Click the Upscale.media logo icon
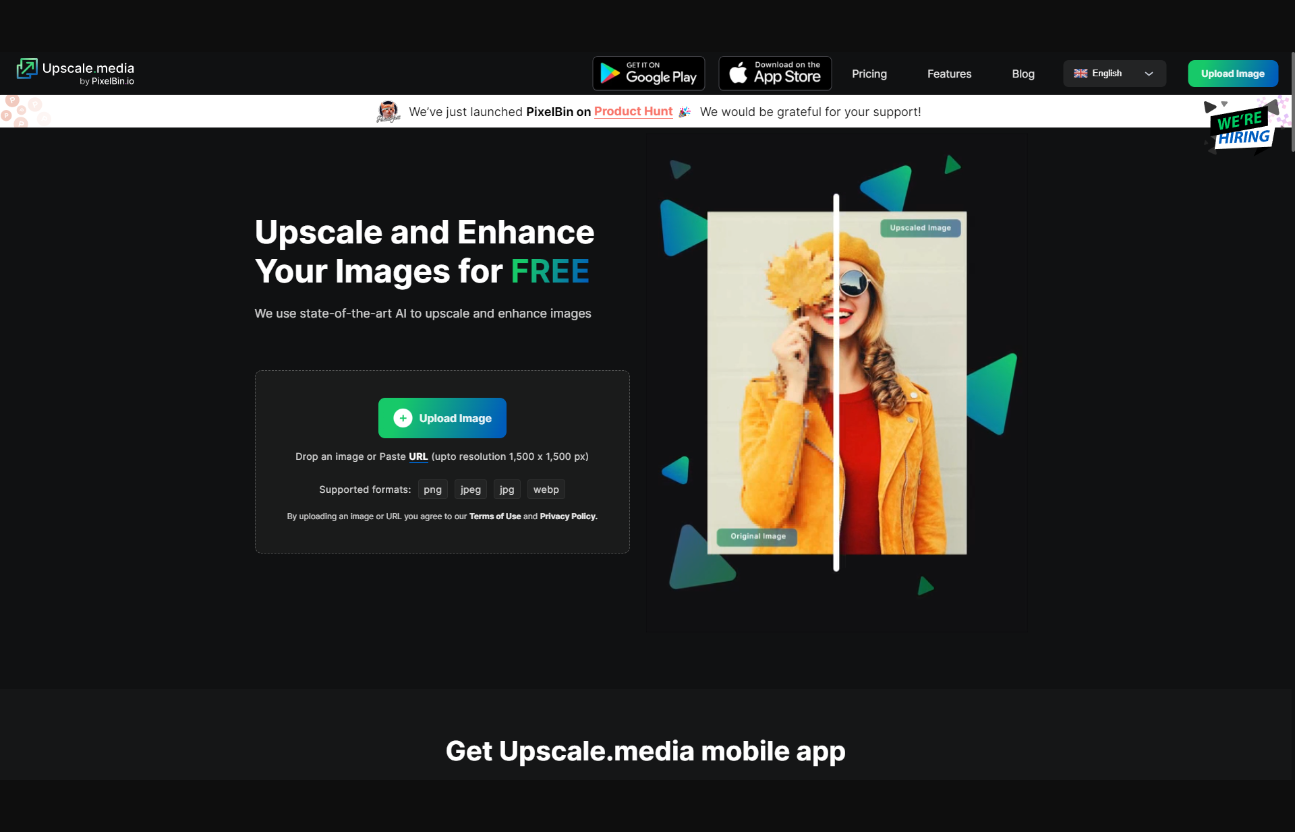 click(x=27, y=69)
